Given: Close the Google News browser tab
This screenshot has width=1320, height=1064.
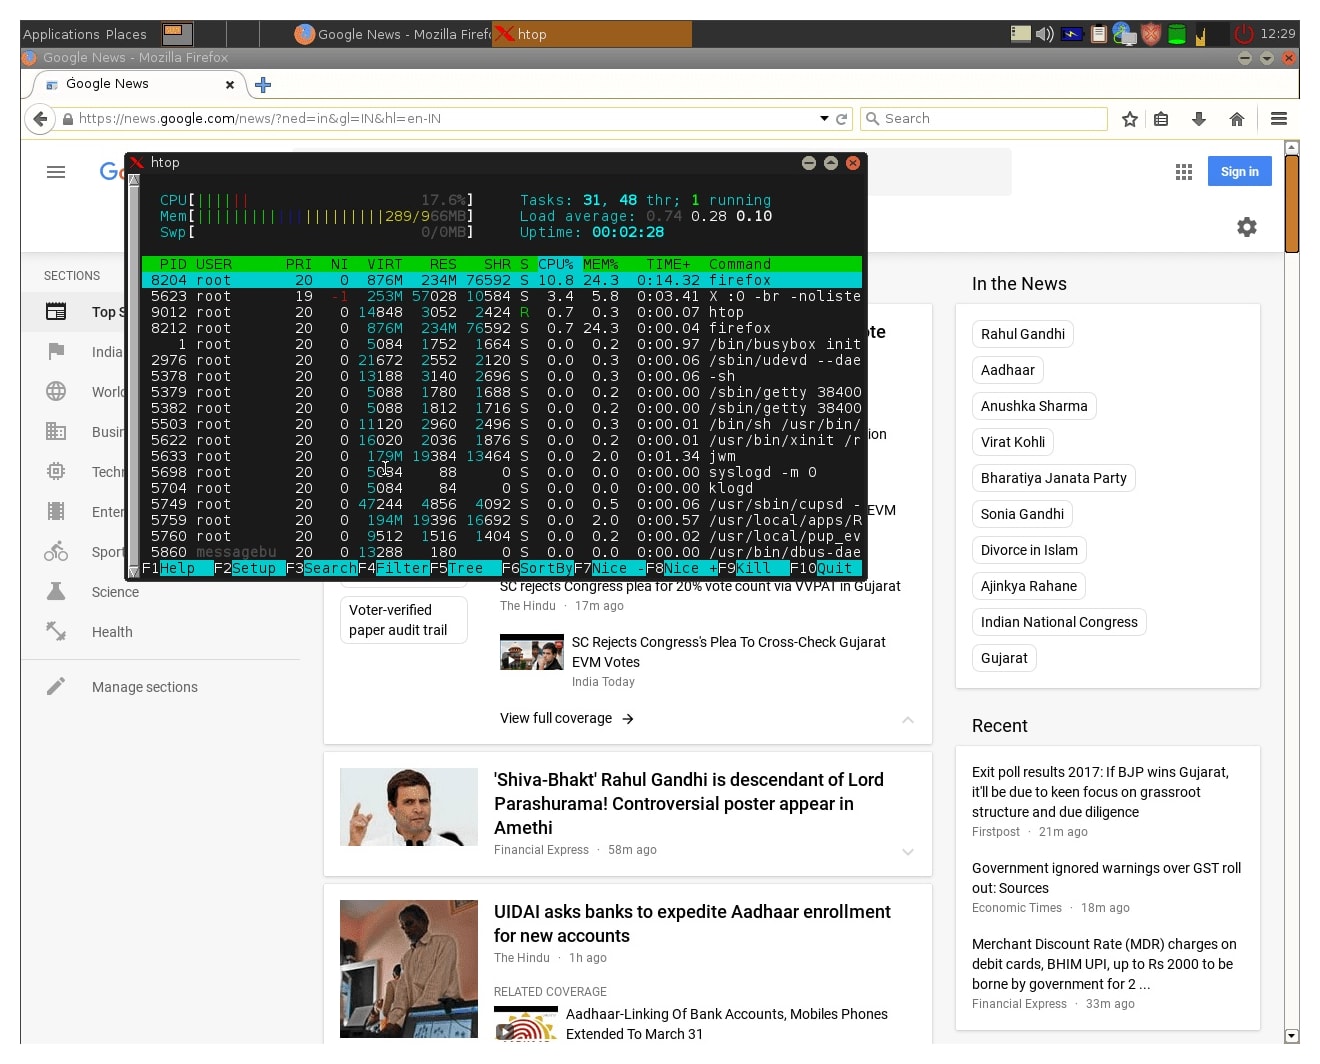Looking at the screenshot, I should click(x=230, y=85).
